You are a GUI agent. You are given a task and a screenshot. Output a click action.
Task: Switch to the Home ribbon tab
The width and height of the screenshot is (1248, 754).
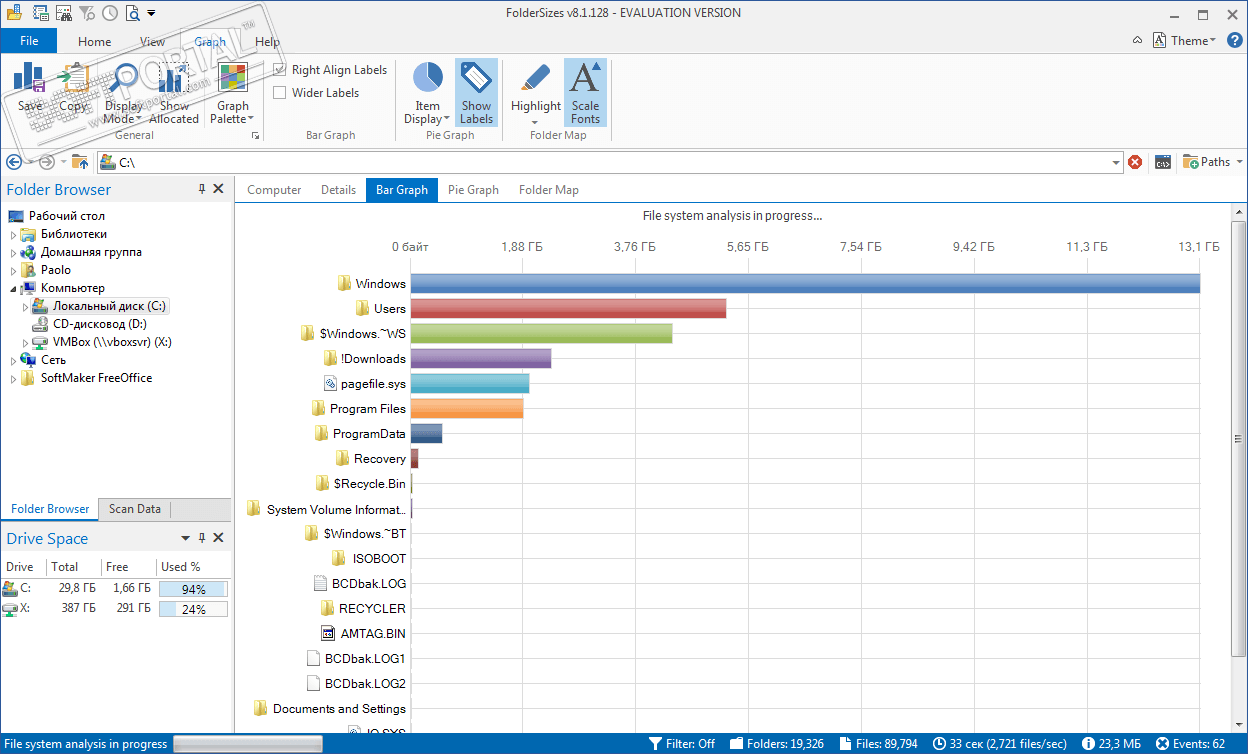click(95, 42)
